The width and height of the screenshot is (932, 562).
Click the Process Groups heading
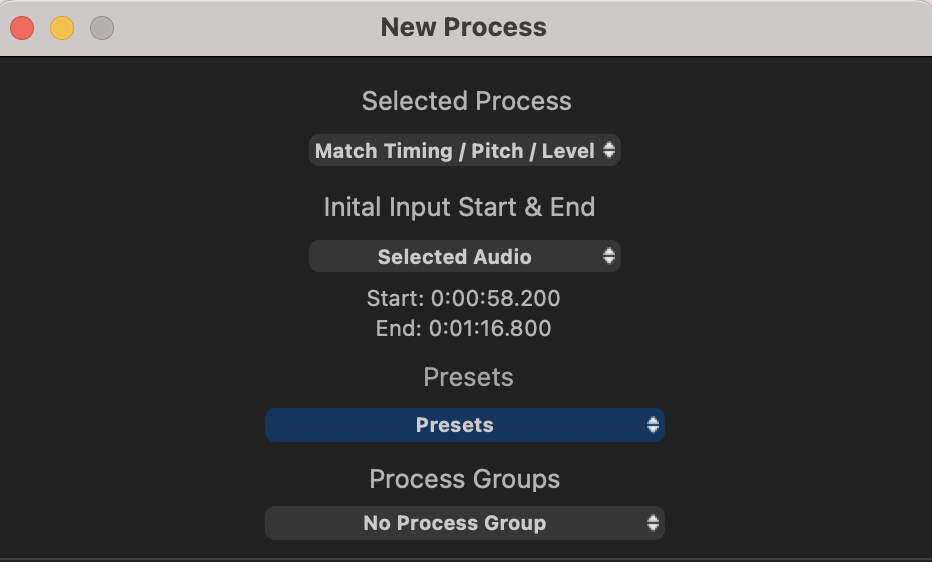pyautogui.click(x=464, y=479)
